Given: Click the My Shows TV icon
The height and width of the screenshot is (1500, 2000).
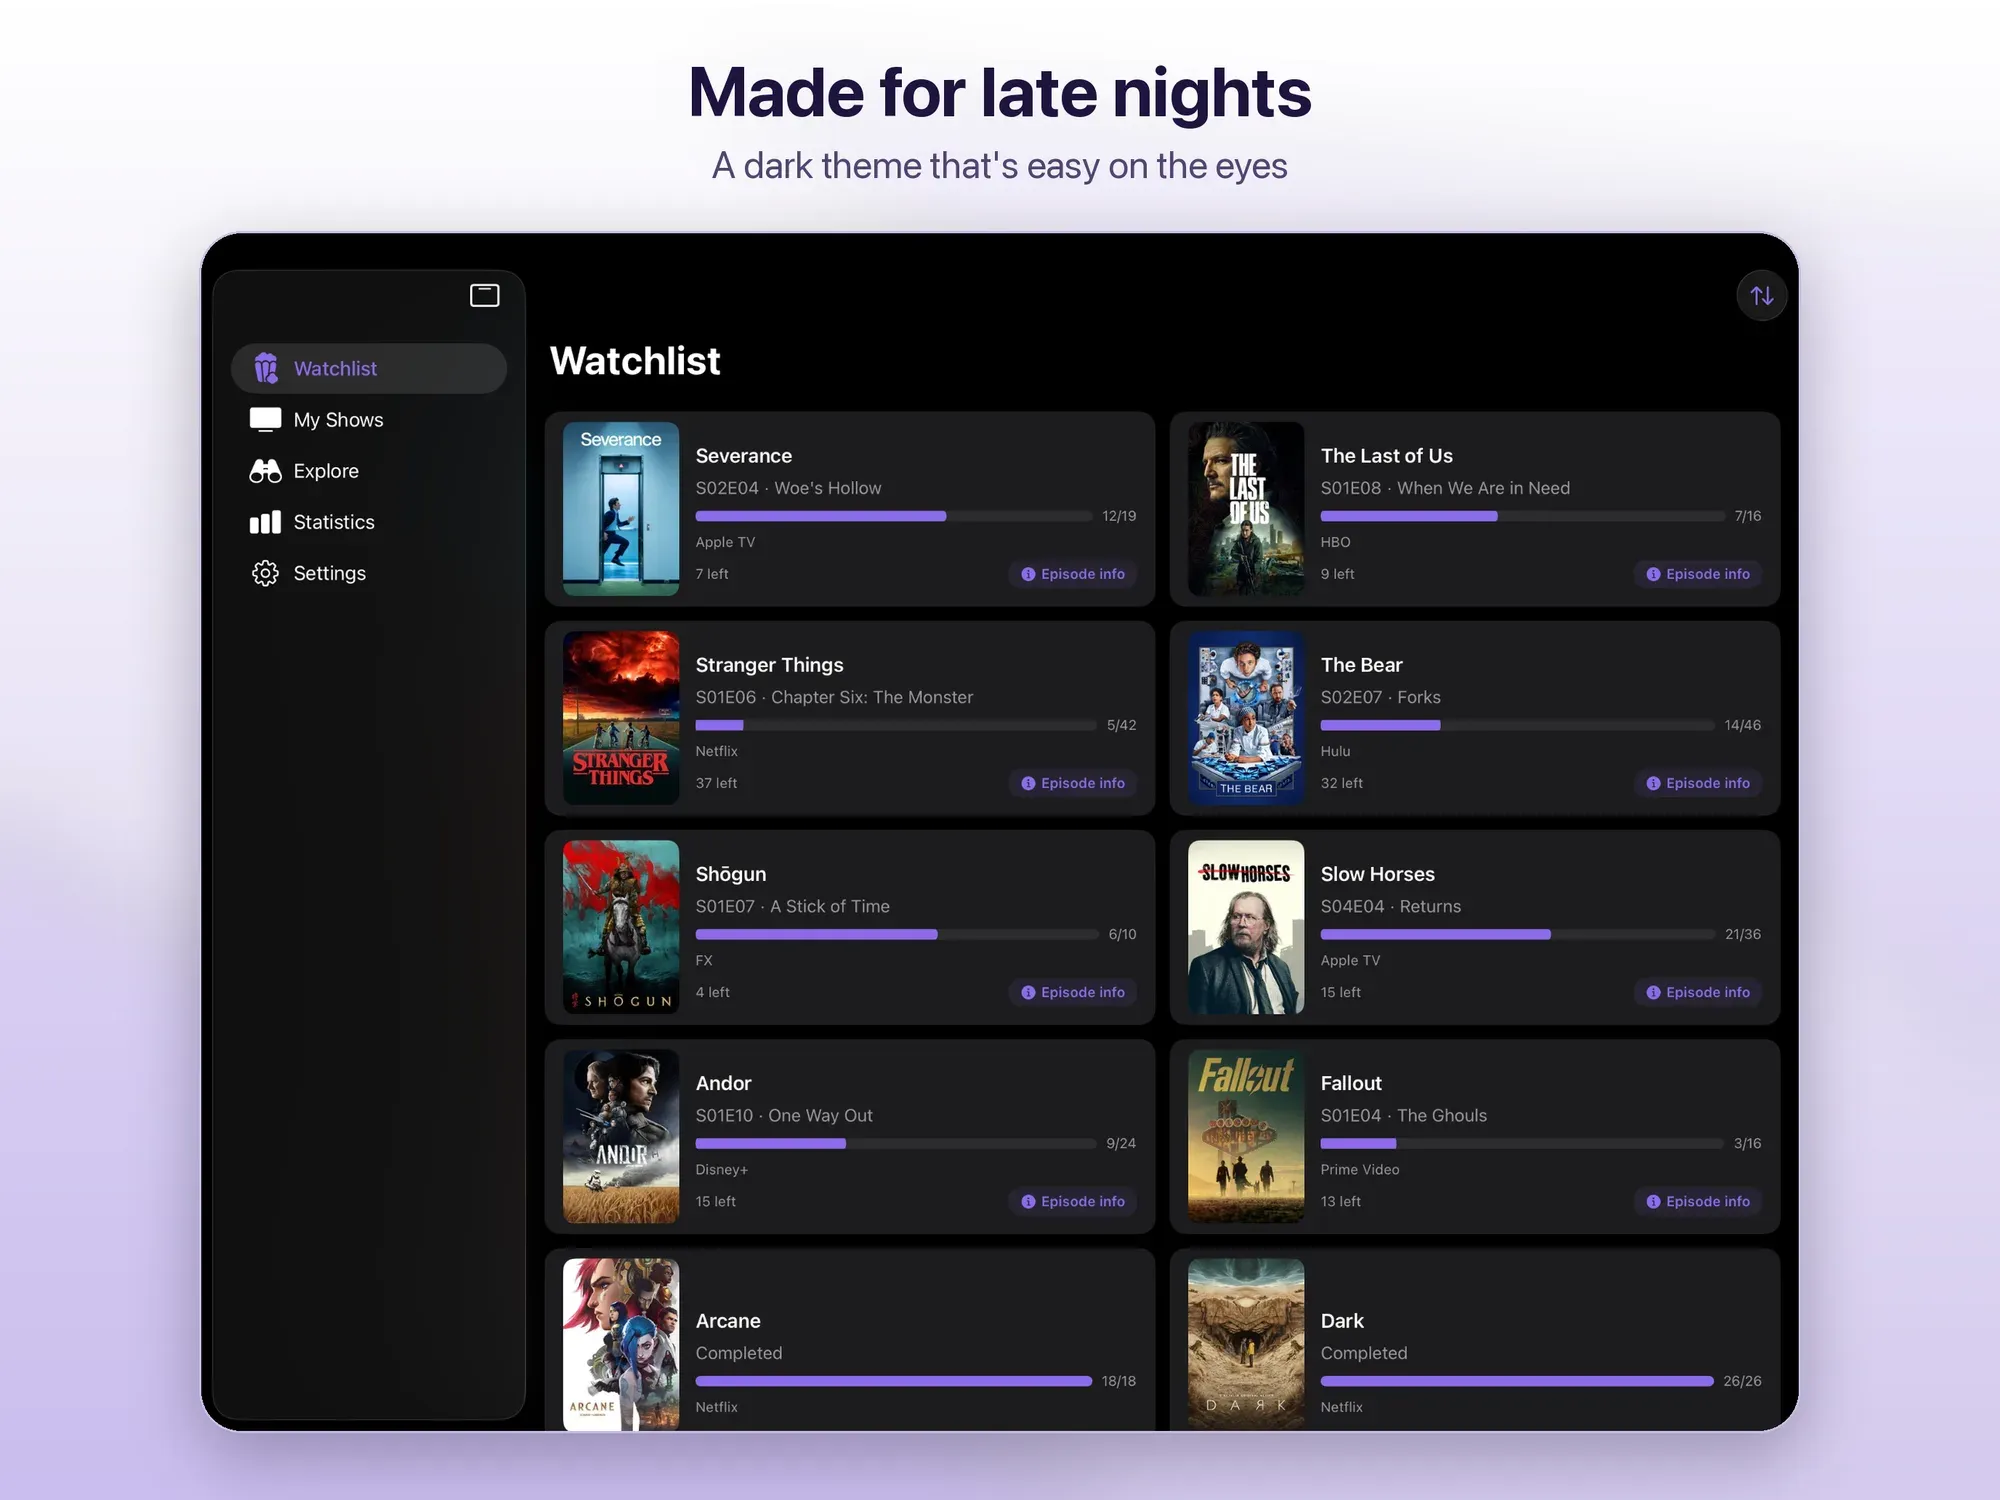Looking at the screenshot, I should tap(265, 420).
